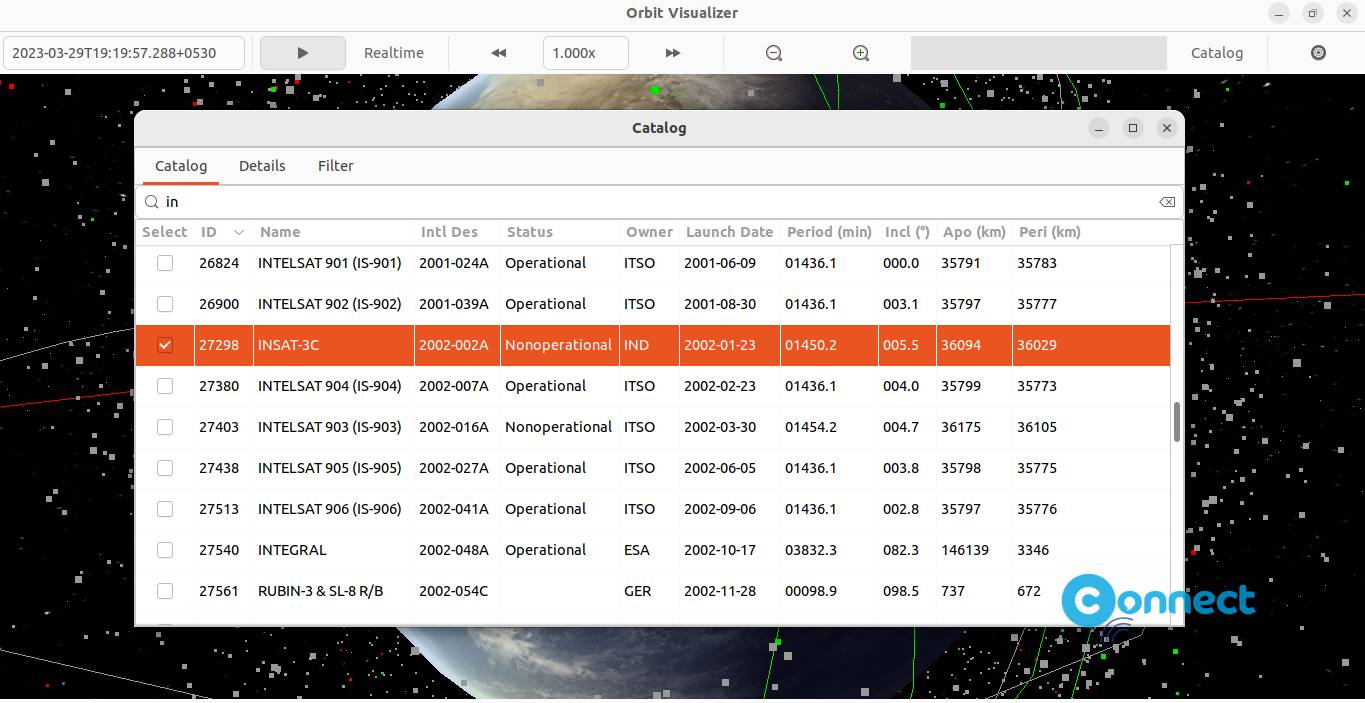The width and height of the screenshot is (1365, 703).
Task: Speed up simulation with fast-forward icon
Action: (x=673, y=53)
